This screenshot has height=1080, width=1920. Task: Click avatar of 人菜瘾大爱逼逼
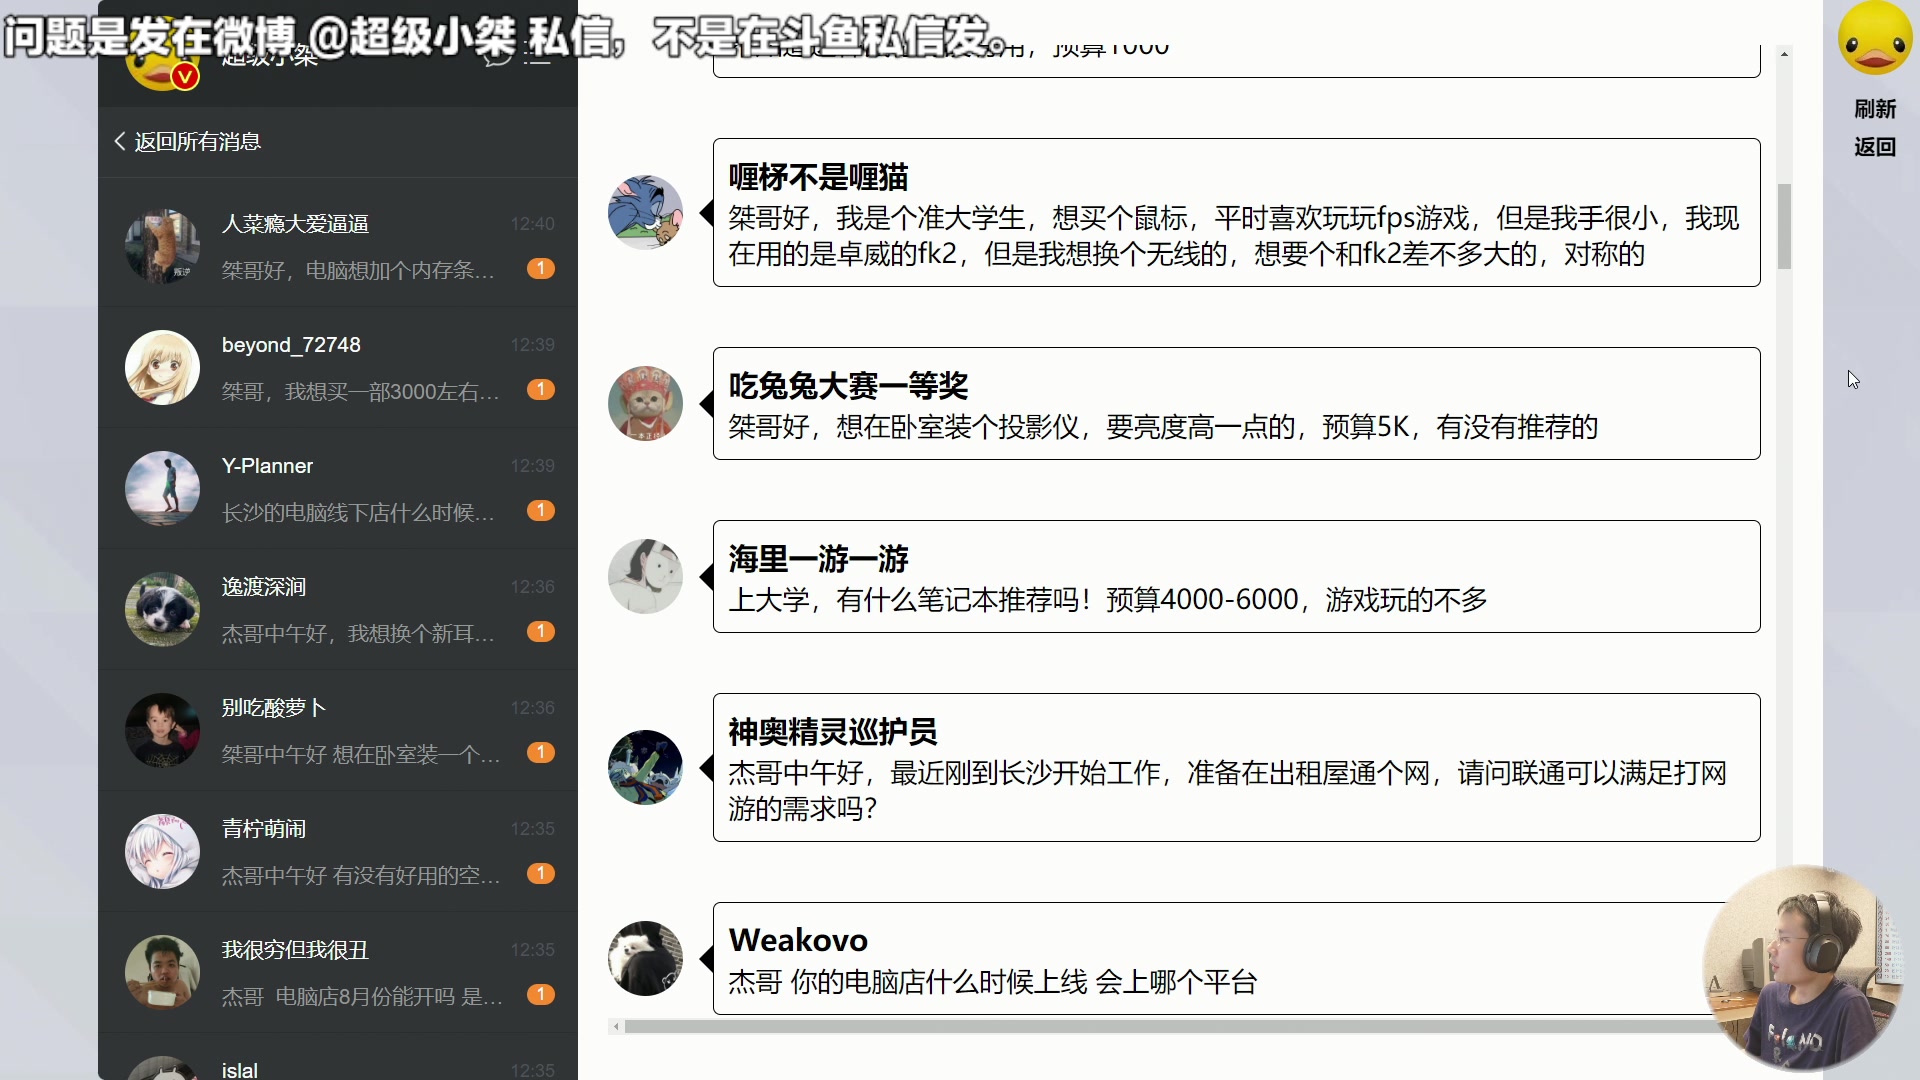[162, 246]
